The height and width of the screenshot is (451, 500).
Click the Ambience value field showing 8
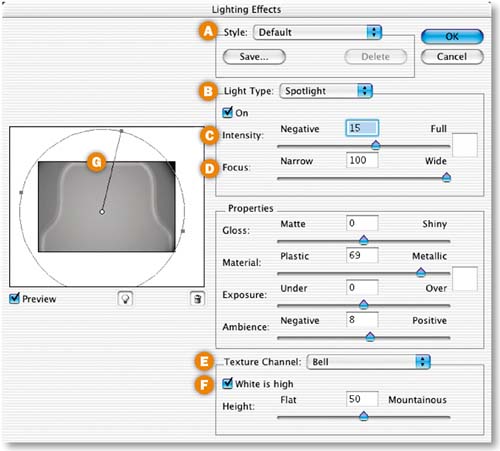(362, 320)
